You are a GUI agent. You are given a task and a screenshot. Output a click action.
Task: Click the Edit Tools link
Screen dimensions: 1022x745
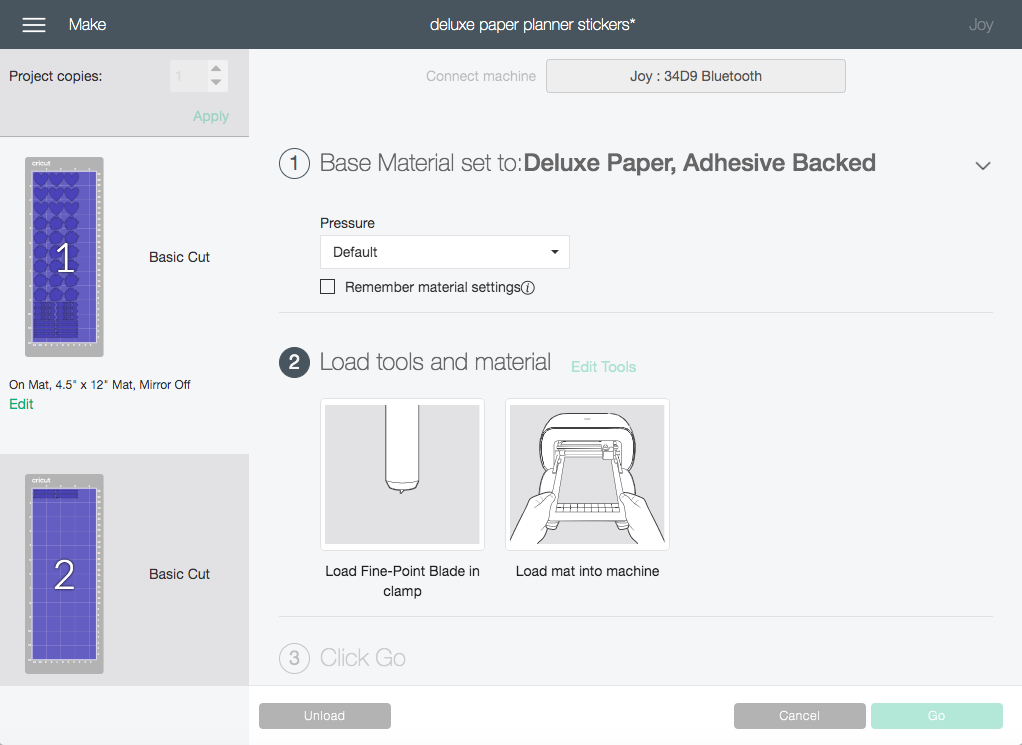coord(604,367)
